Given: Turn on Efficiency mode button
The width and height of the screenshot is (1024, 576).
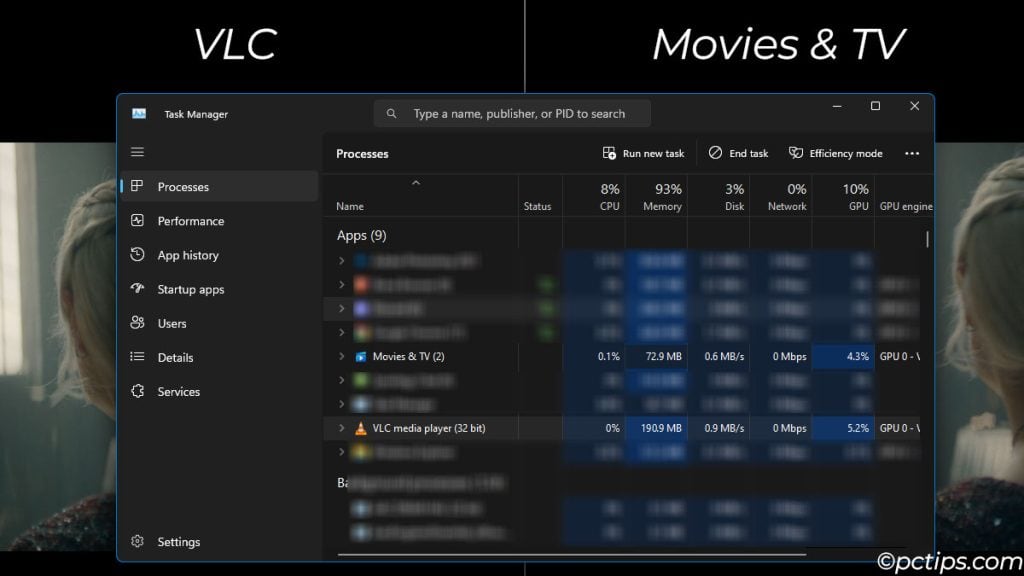Looking at the screenshot, I should pyautogui.click(x=836, y=153).
